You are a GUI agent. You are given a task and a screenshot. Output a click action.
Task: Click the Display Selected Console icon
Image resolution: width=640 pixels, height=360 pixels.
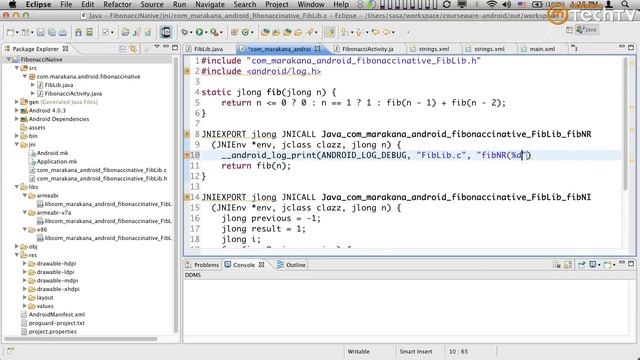593,265
